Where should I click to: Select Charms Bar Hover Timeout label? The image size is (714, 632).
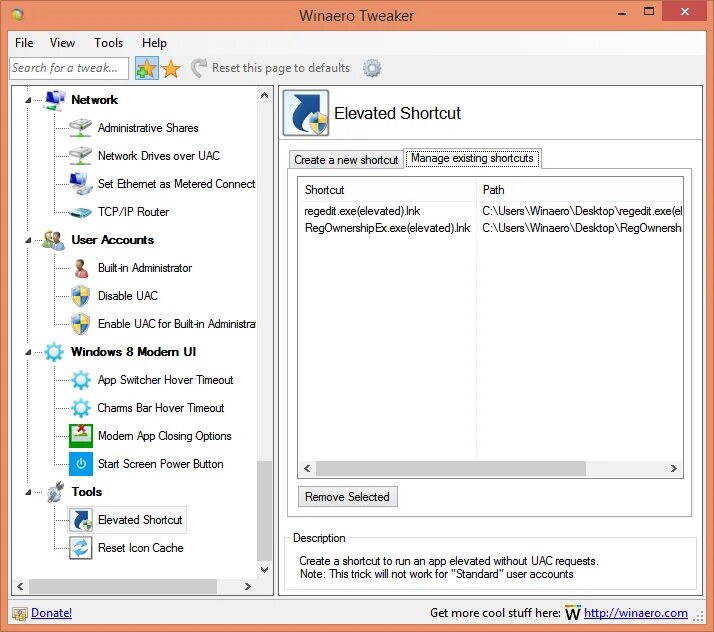pos(161,408)
